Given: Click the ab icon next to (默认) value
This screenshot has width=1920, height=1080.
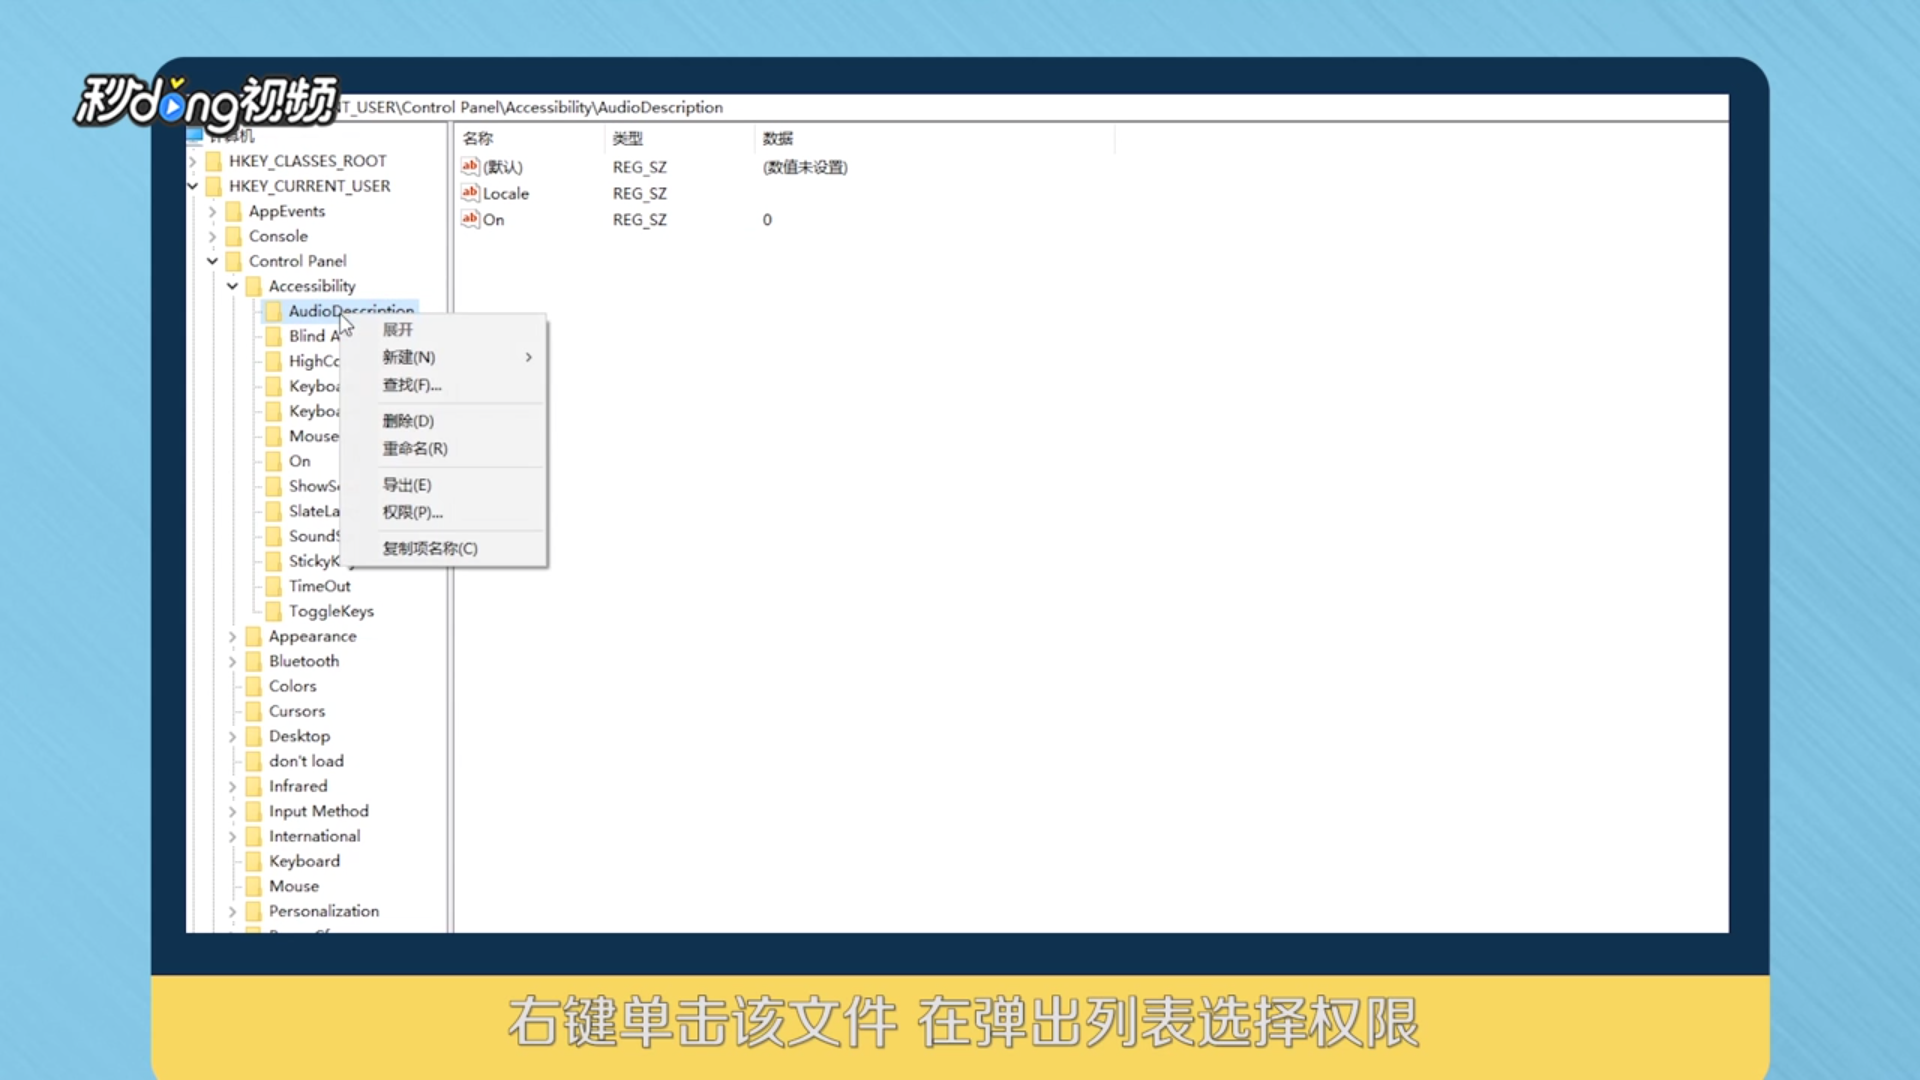Looking at the screenshot, I should [471, 167].
